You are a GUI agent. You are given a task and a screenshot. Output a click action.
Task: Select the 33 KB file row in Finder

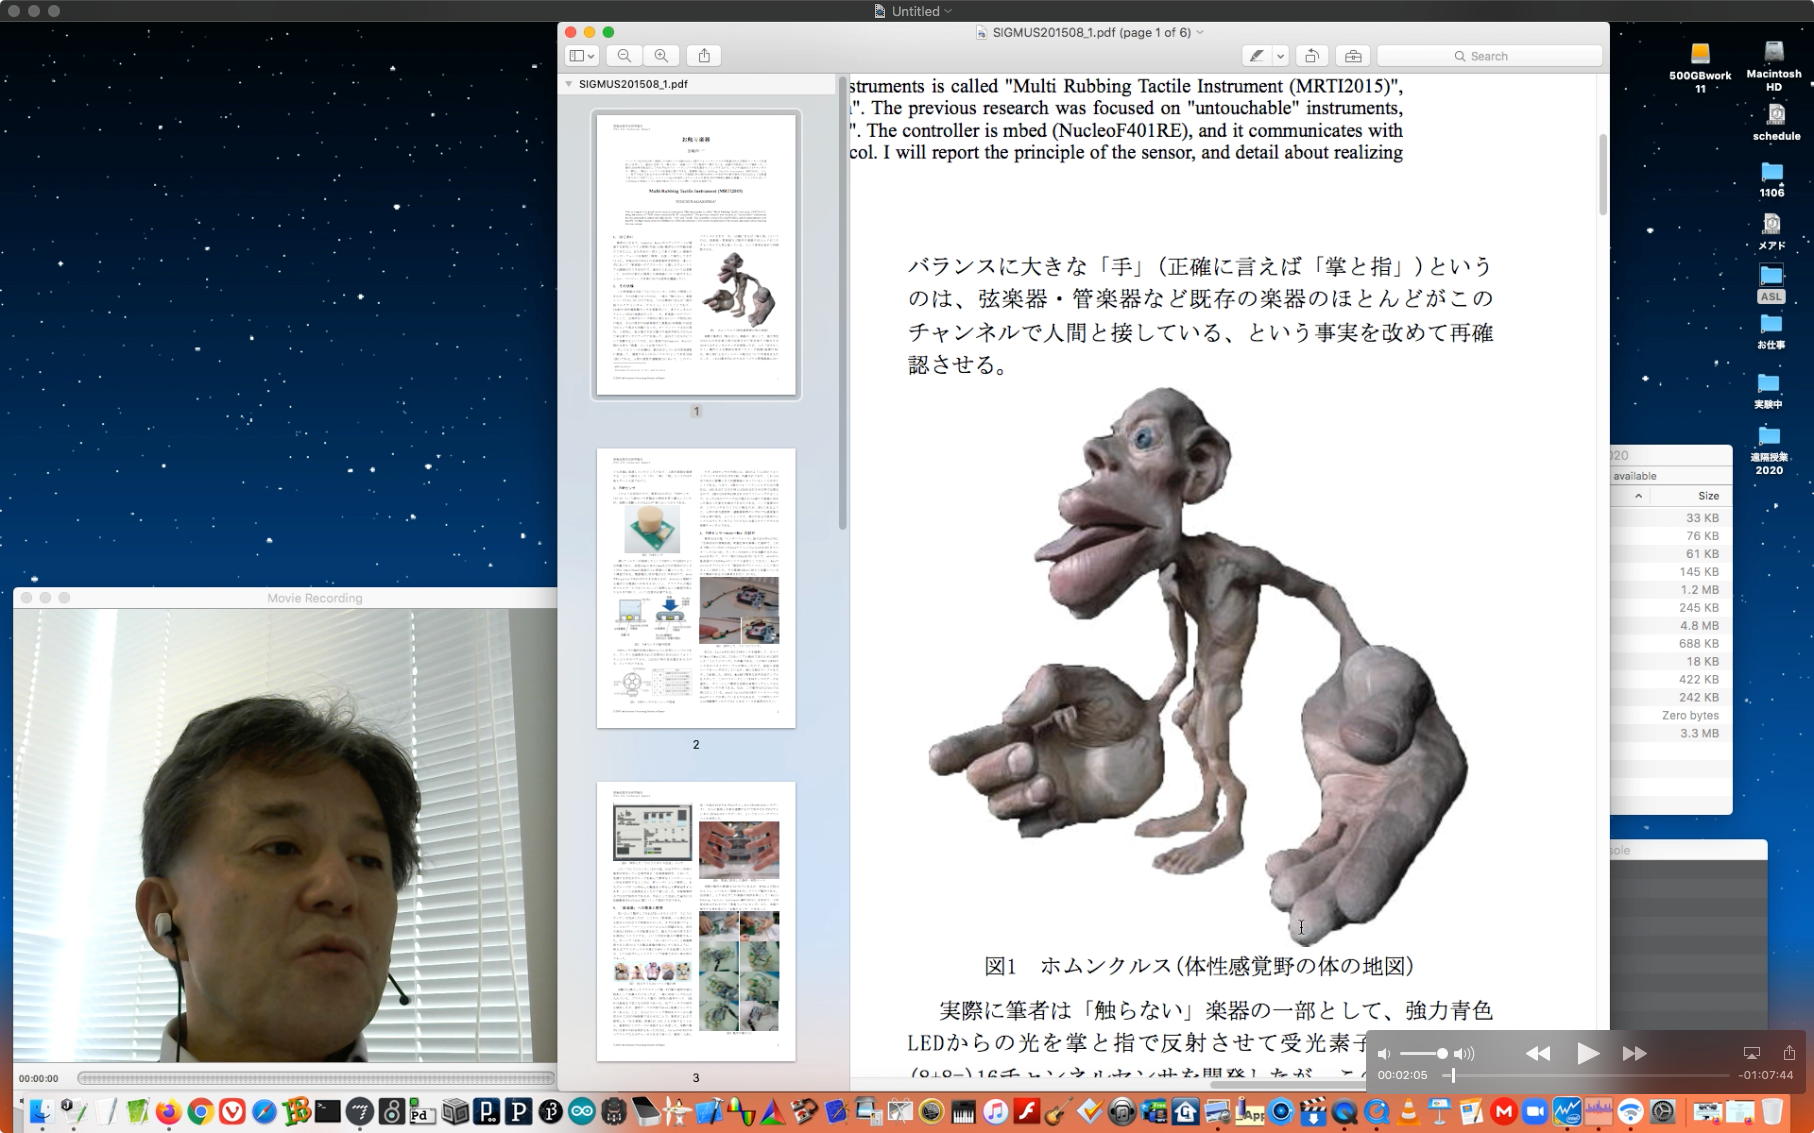click(1671, 518)
